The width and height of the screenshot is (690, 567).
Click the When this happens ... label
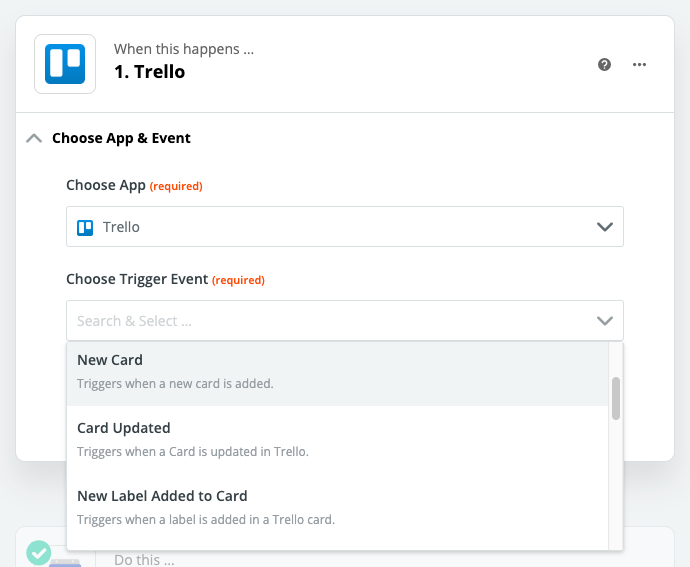point(184,49)
